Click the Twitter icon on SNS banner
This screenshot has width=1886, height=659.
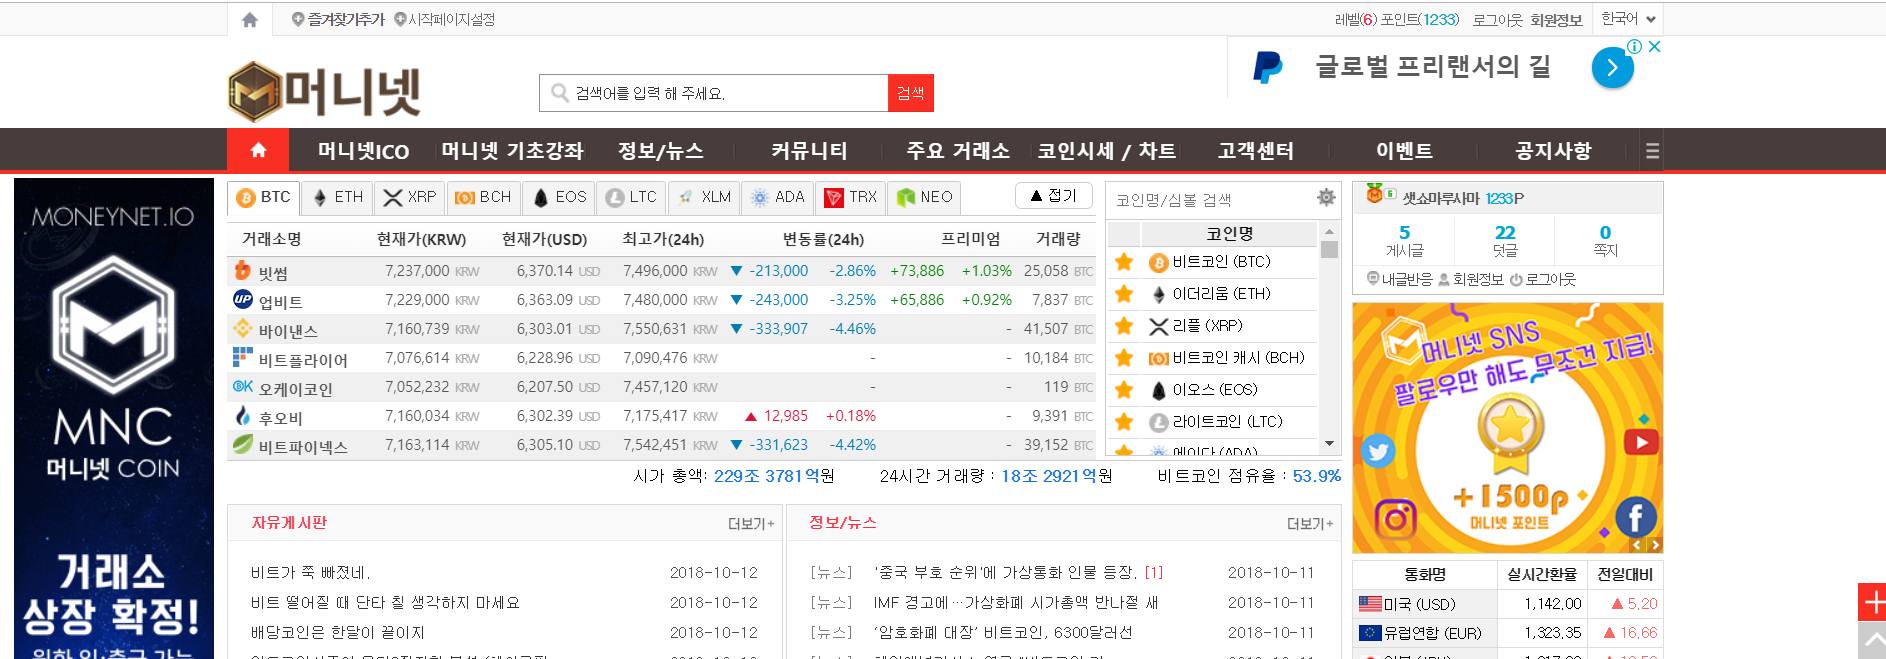point(1378,451)
